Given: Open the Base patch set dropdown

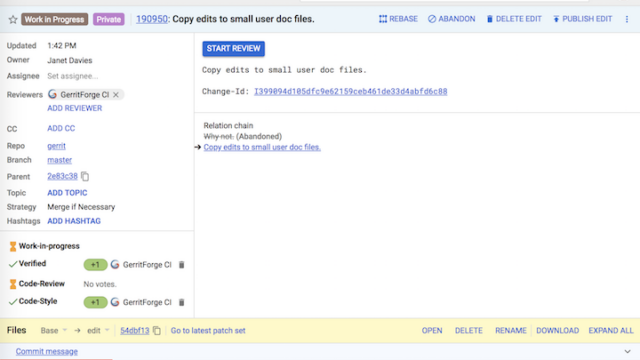Looking at the screenshot, I should coord(53,331).
